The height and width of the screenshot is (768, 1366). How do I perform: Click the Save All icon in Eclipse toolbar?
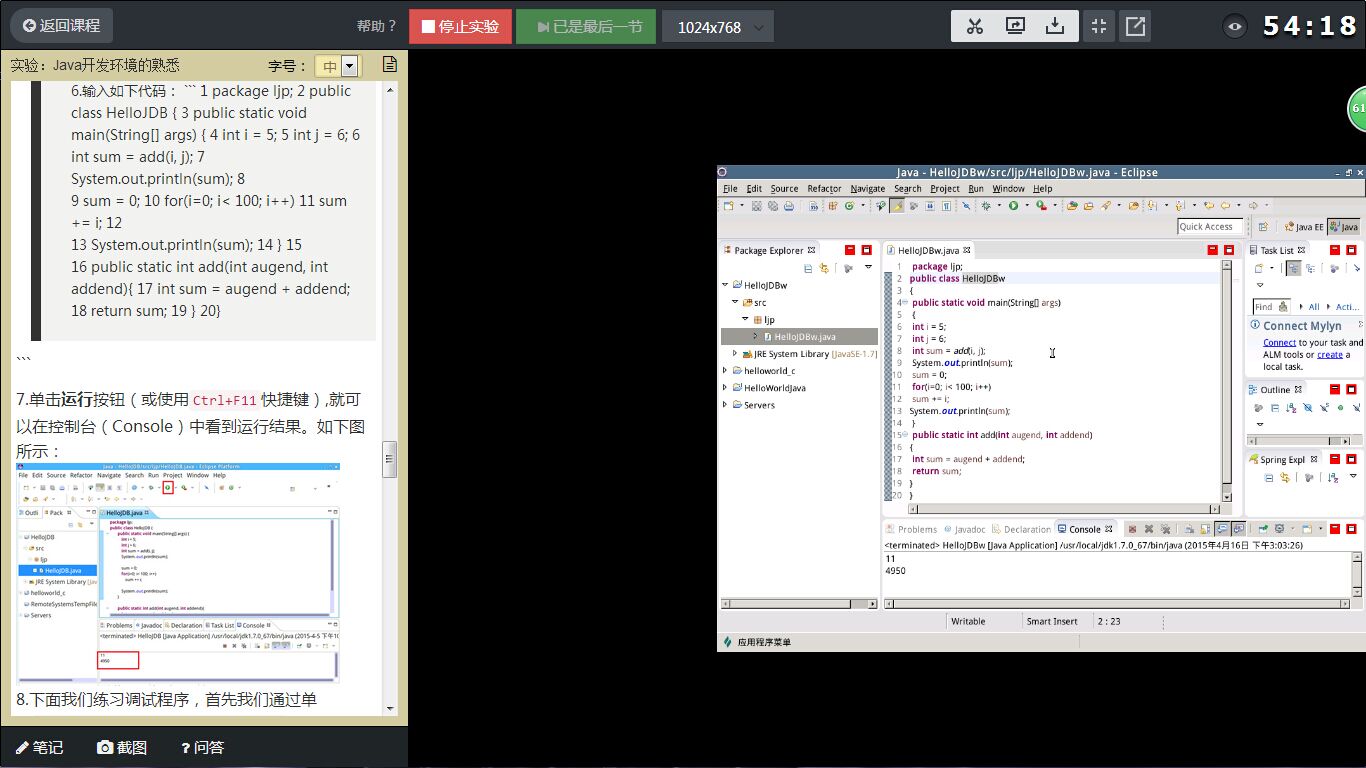click(773, 205)
